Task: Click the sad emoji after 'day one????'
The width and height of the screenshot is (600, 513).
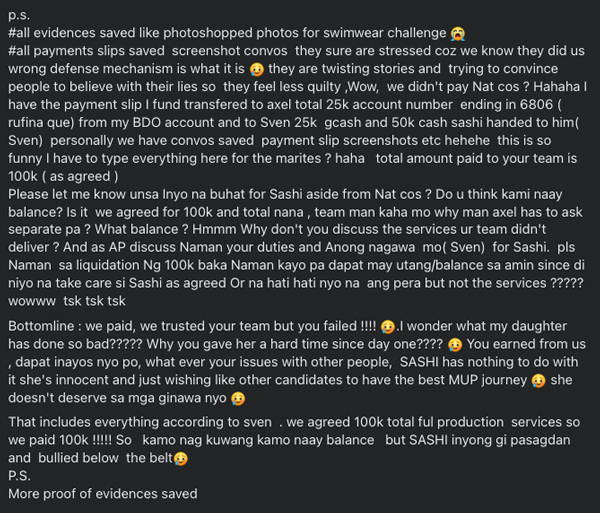Action: pyautogui.click(x=455, y=345)
